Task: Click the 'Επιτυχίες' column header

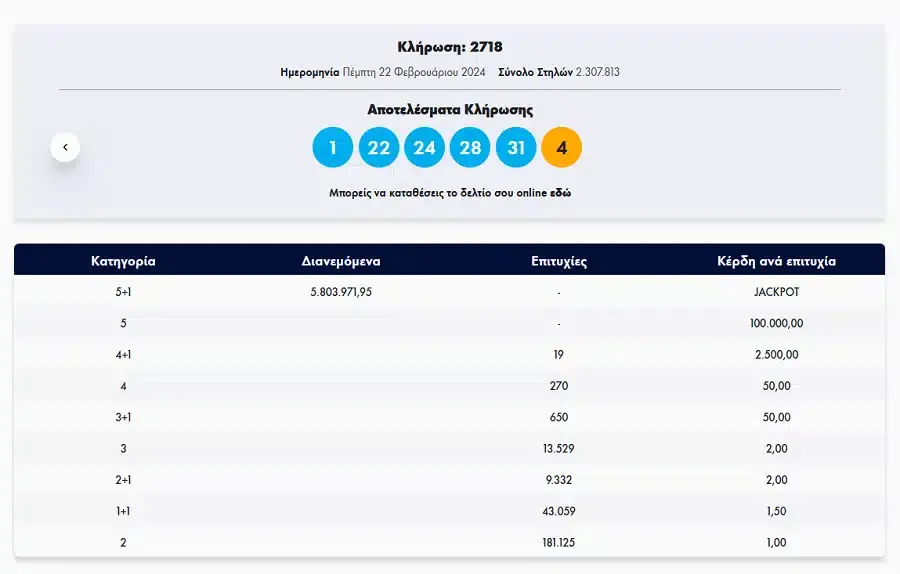Action: point(558,261)
